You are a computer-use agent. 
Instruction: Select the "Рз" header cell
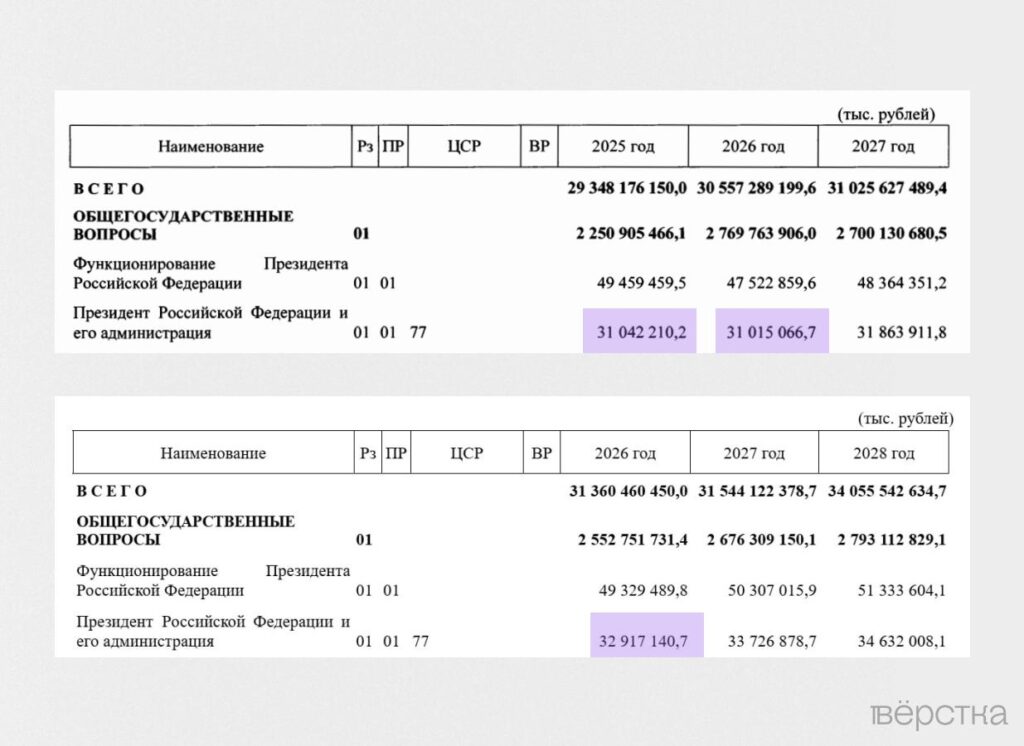363,146
